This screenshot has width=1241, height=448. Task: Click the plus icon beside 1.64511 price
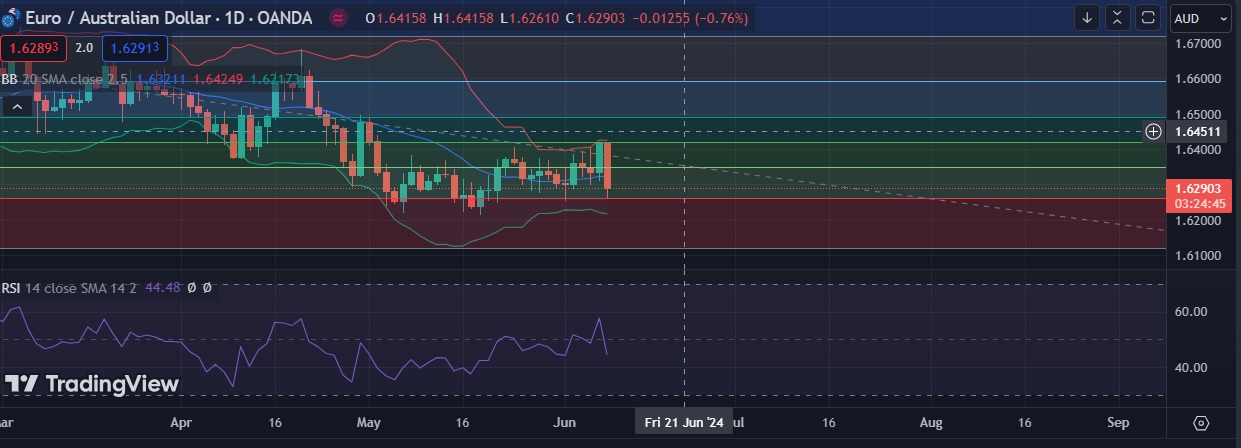click(1153, 131)
